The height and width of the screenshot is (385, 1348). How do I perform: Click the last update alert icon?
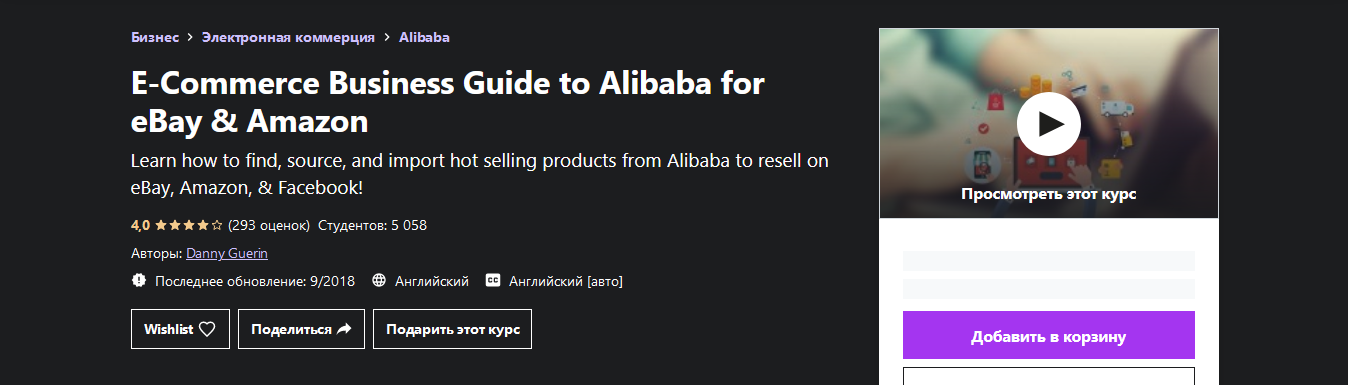139,281
